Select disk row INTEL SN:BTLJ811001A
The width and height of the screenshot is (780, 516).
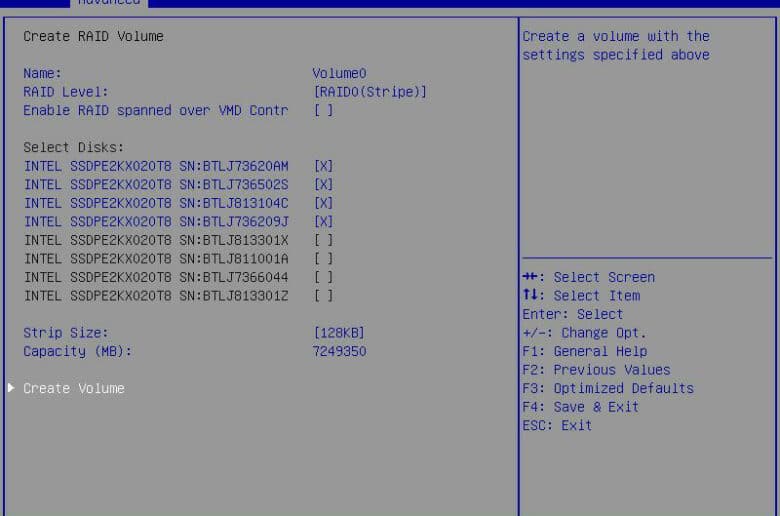[x=156, y=259]
